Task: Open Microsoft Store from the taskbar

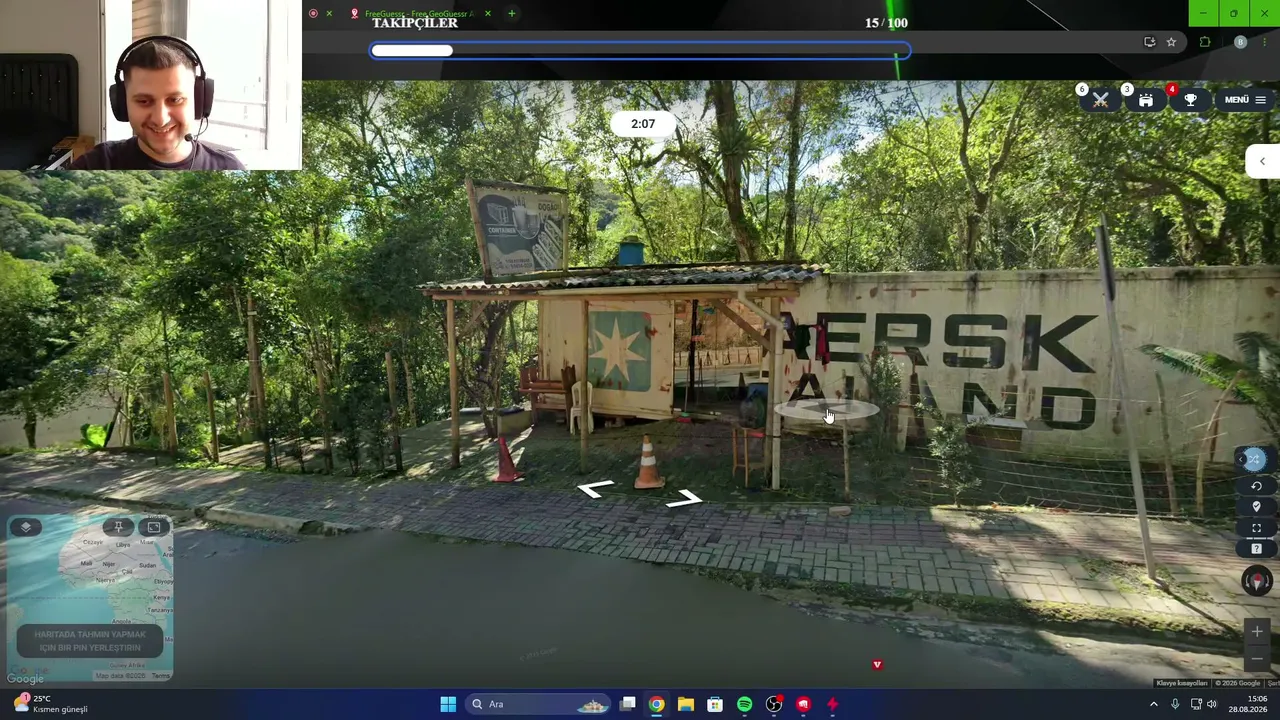Action: tap(715, 704)
